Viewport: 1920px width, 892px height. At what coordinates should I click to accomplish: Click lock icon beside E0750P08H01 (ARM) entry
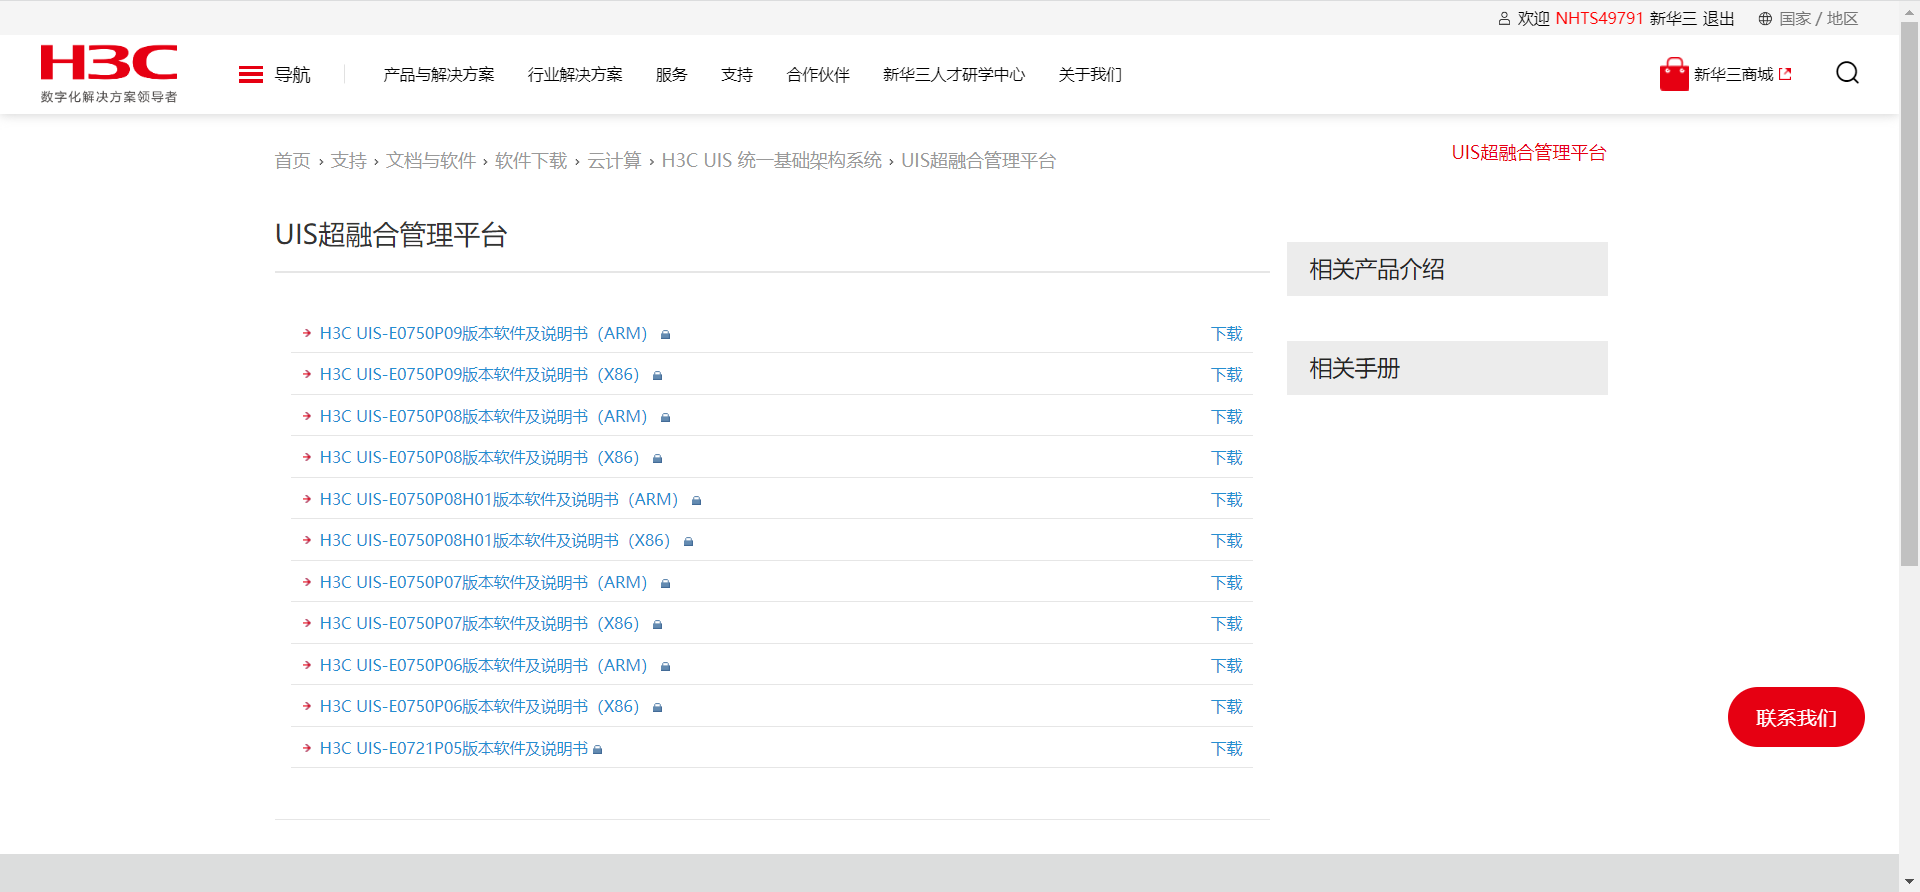(x=696, y=501)
